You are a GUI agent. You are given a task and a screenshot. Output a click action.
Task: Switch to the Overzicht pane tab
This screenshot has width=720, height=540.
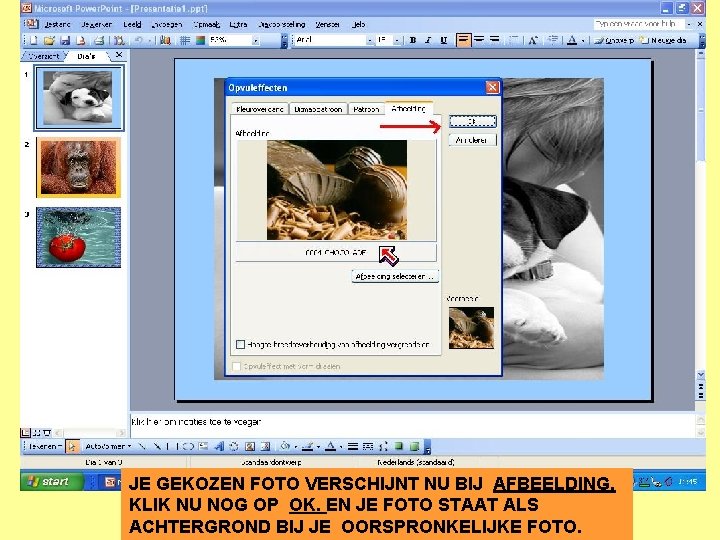(x=43, y=56)
